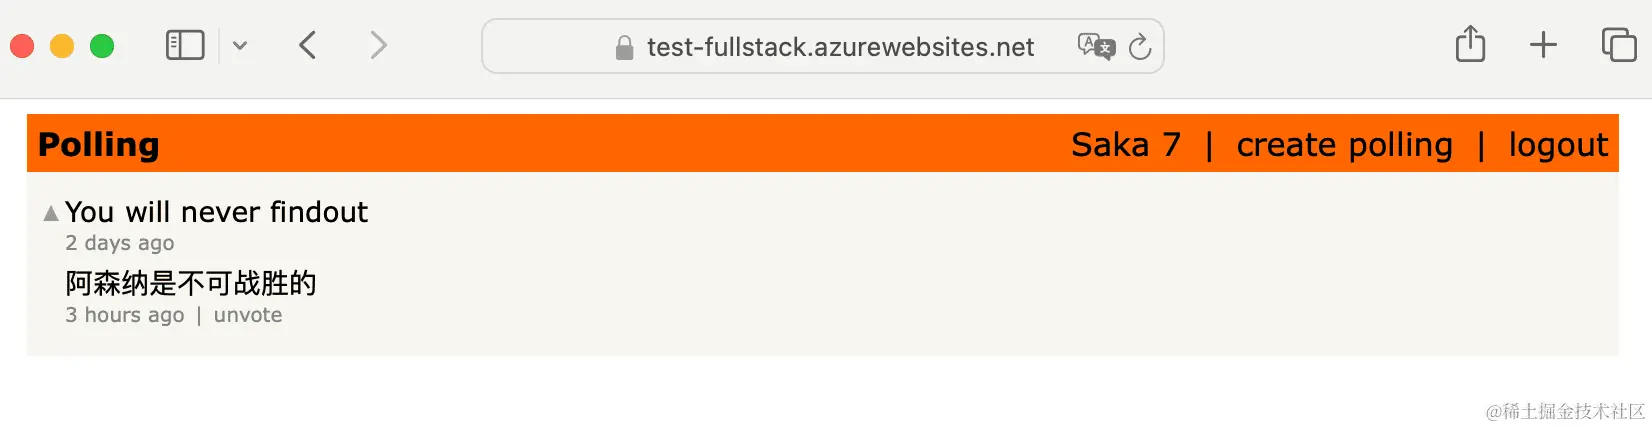Viewport: 1652px width, 428px height.
Task: Click the "3 hours ago" timestamp
Action: coord(125,315)
